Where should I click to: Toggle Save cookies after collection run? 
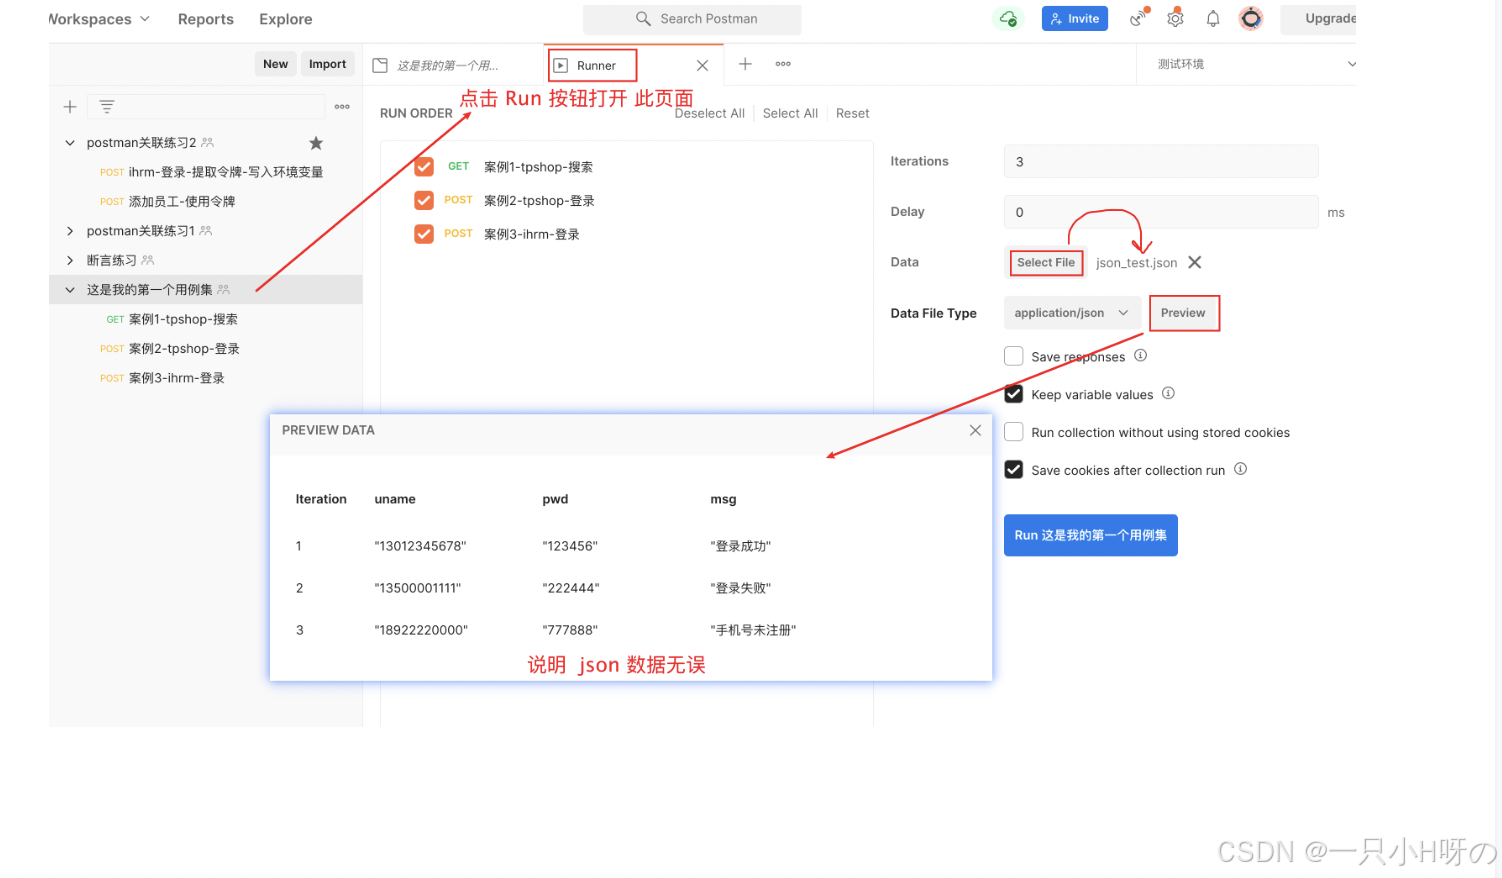pos(1014,470)
